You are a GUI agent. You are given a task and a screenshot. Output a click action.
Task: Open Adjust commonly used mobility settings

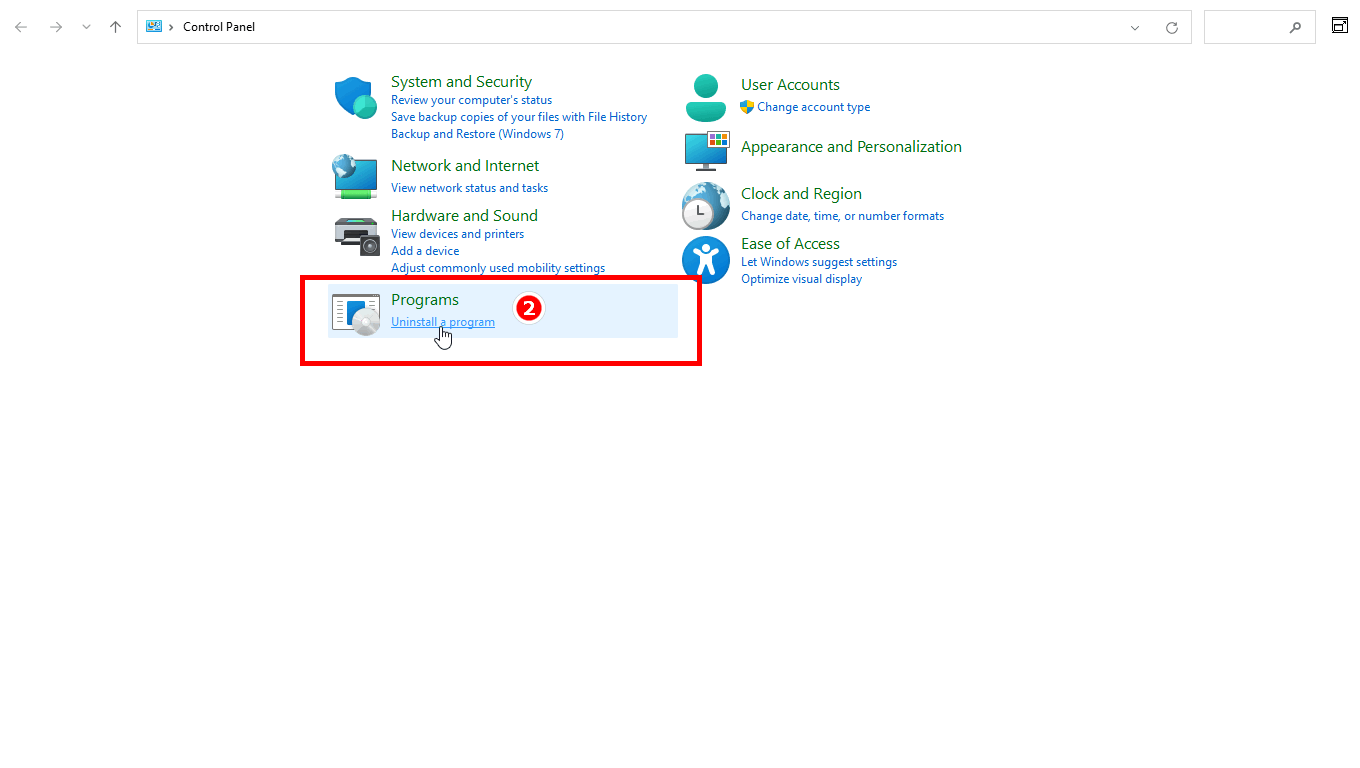tap(498, 268)
